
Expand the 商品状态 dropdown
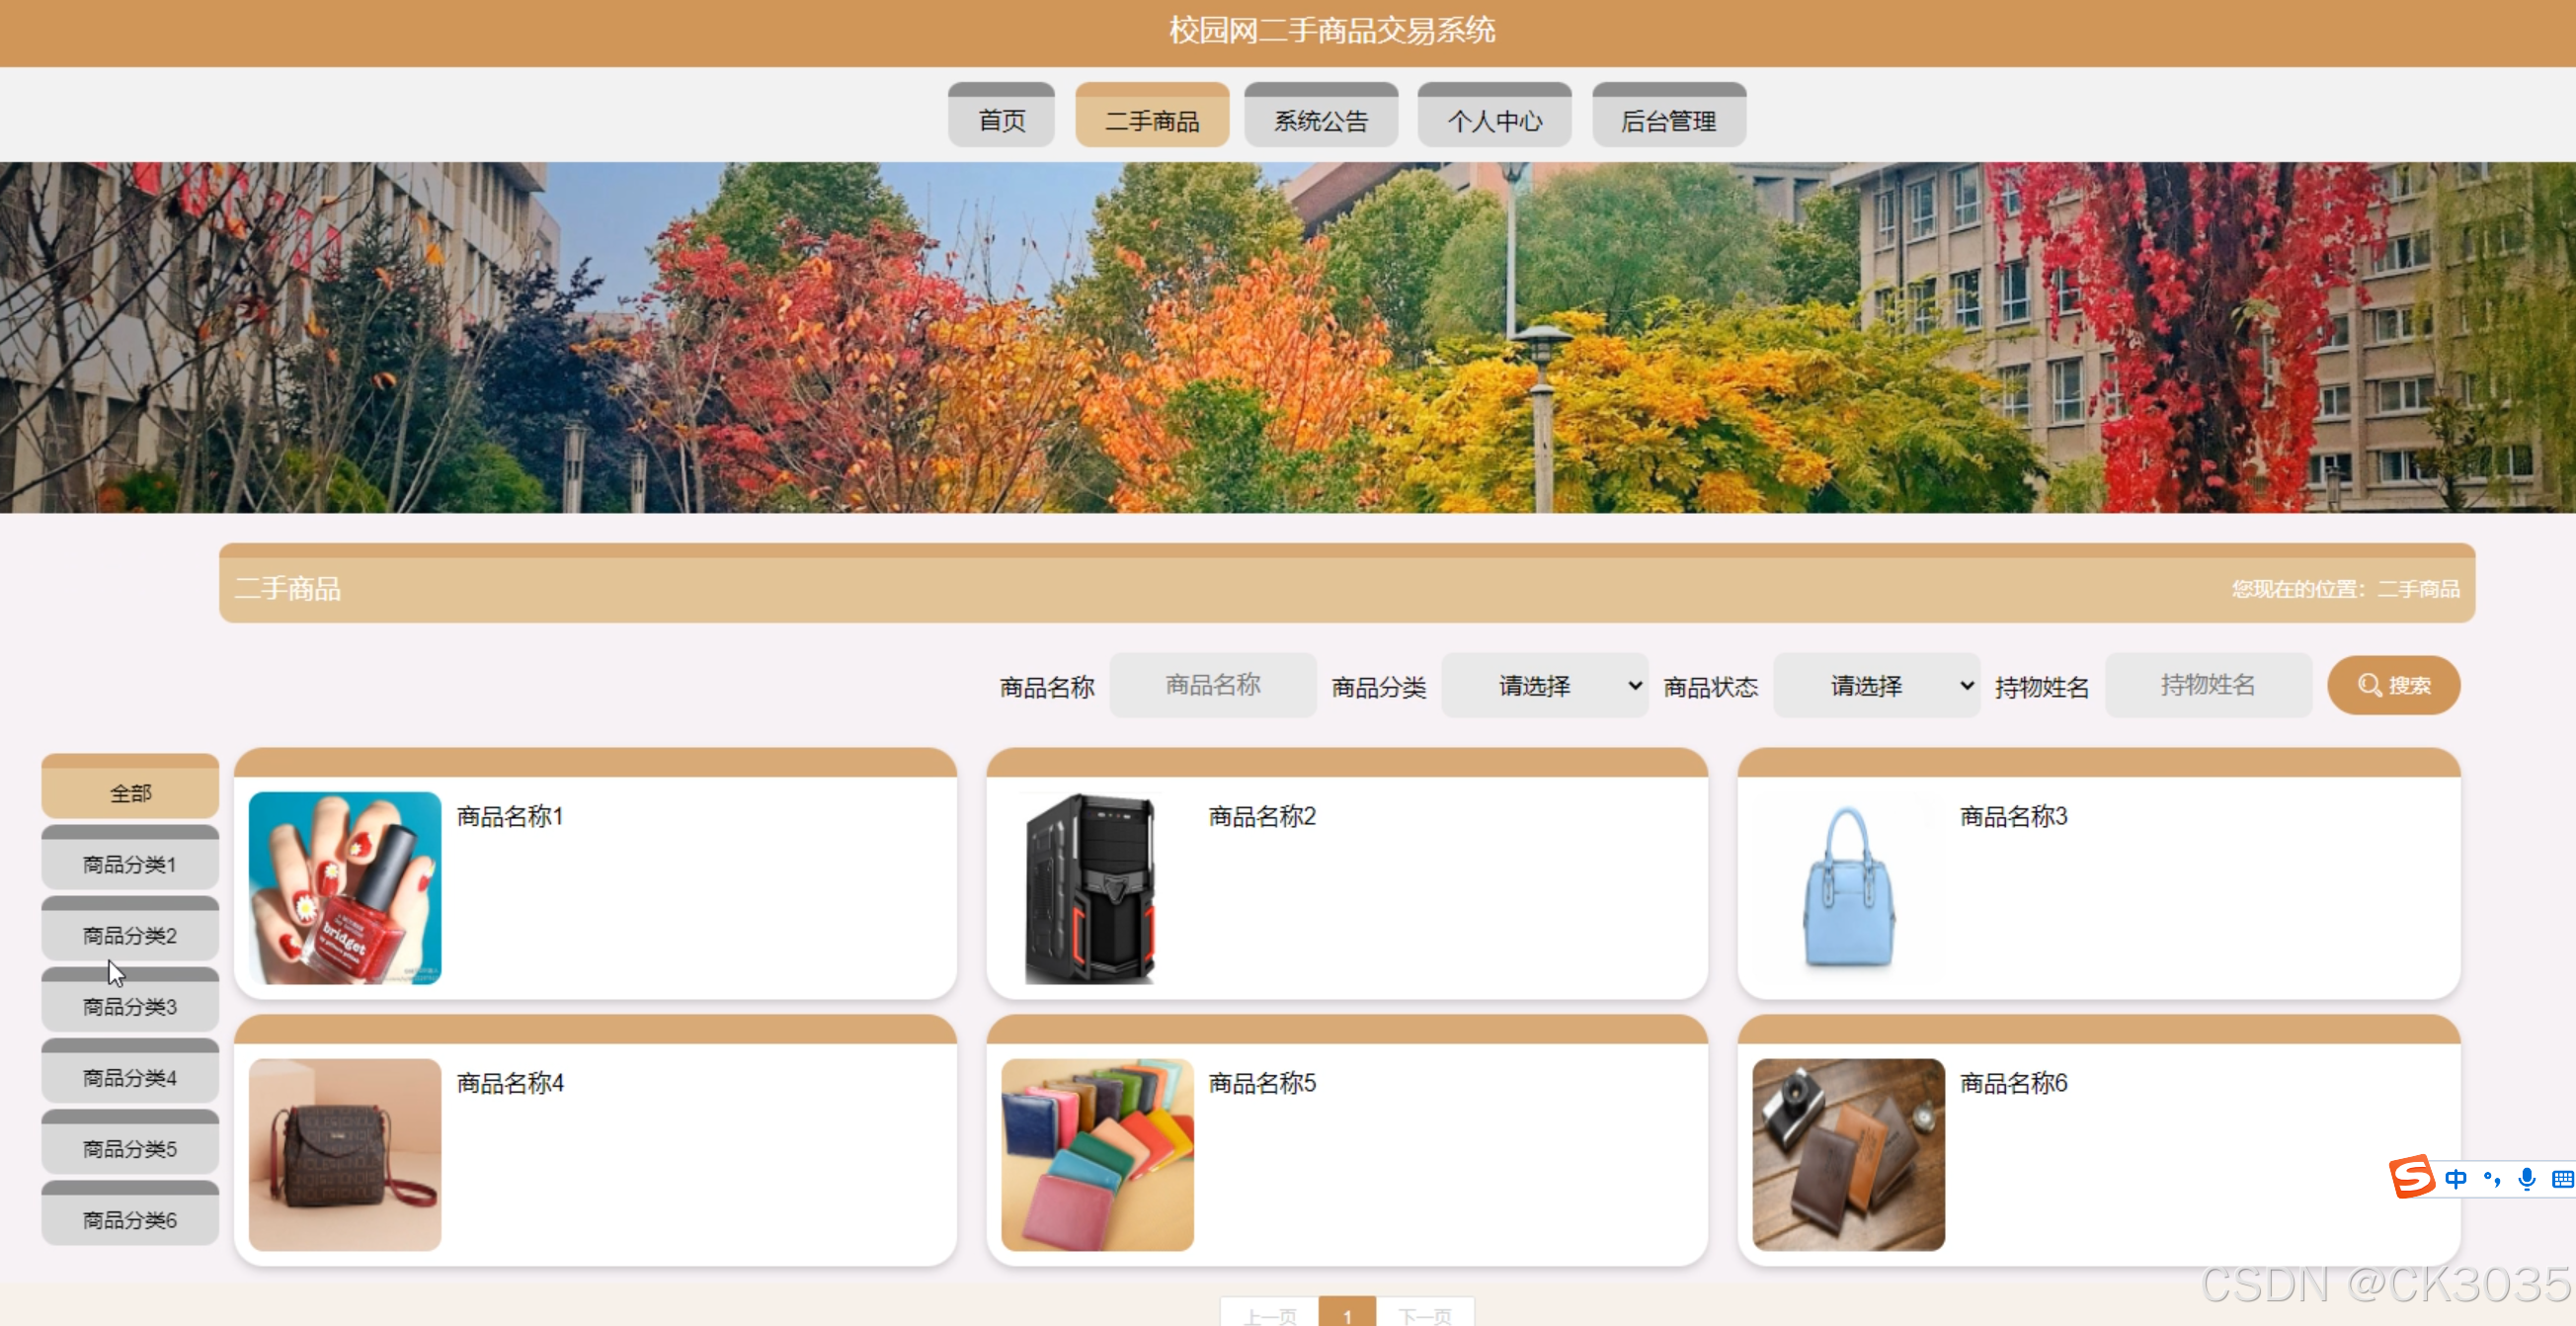pyautogui.click(x=1876, y=685)
